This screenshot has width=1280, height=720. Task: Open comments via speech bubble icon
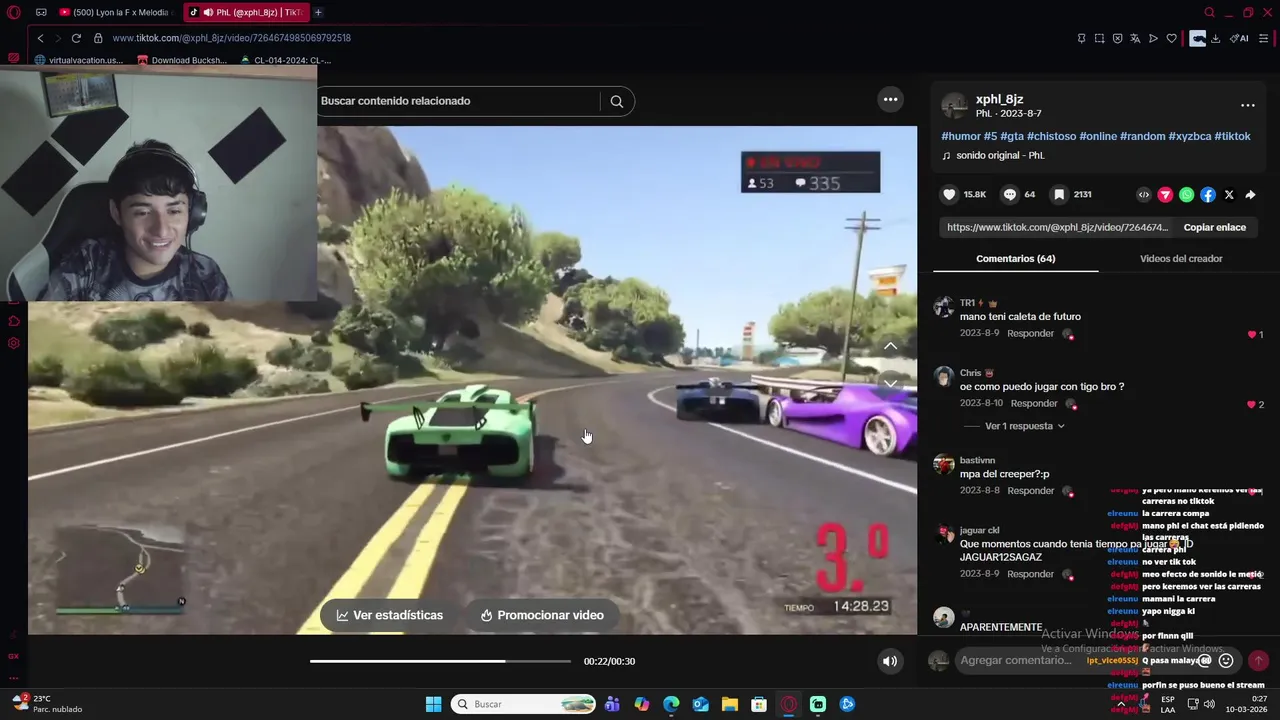[x=1010, y=195]
